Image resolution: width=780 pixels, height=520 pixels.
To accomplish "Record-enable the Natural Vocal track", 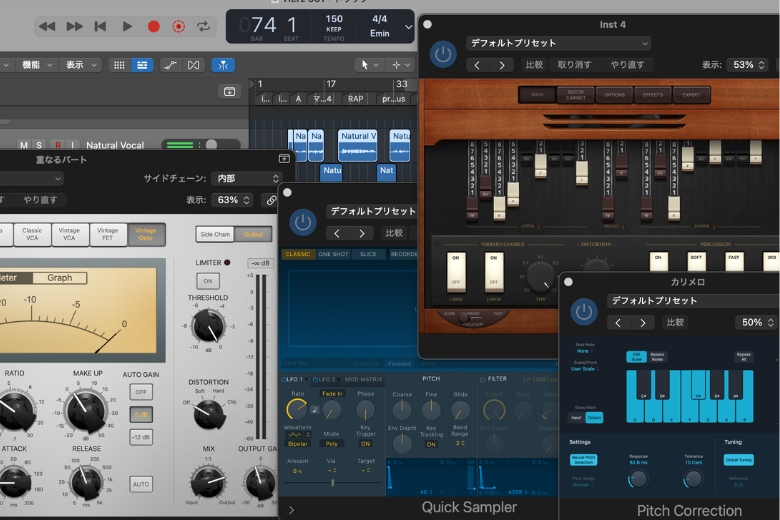I will click(x=58, y=145).
